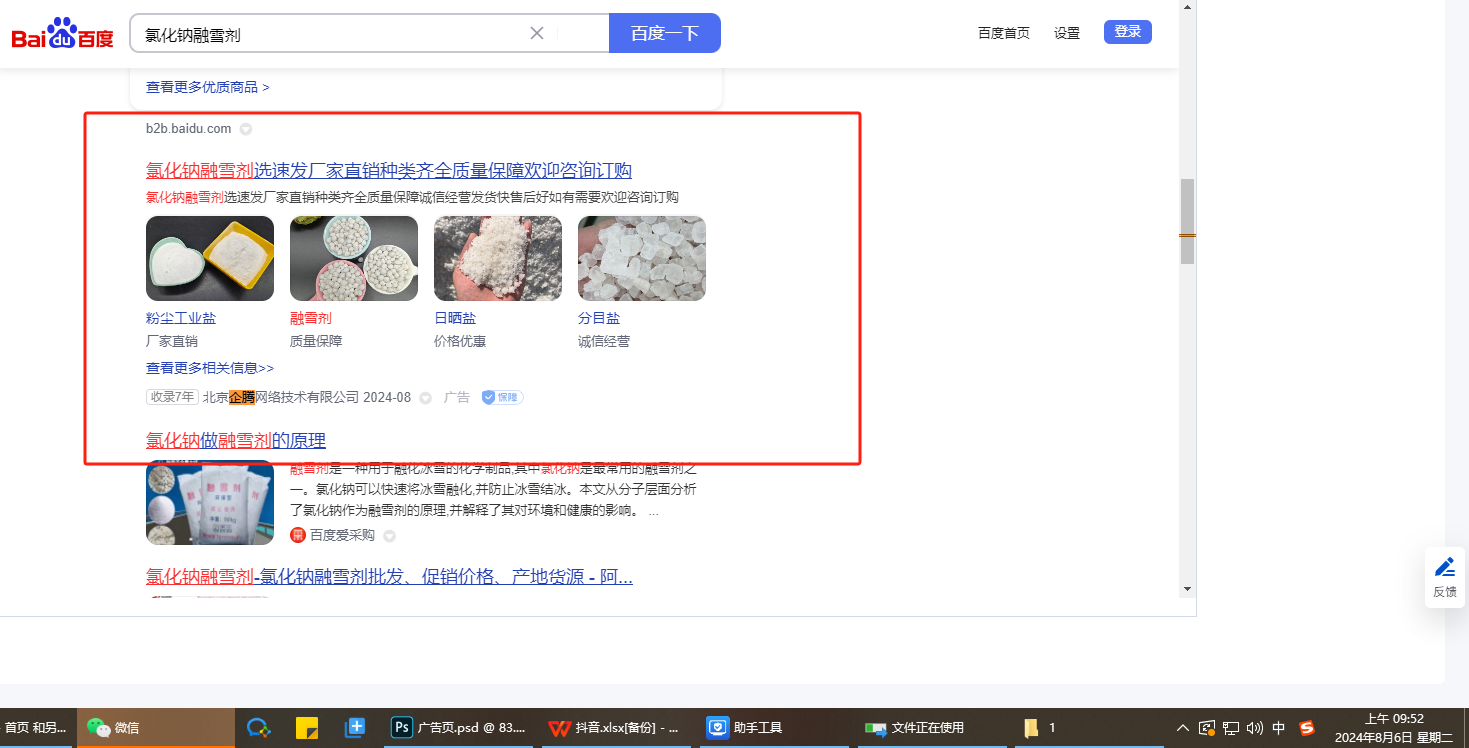The height and width of the screenshot is (748, 1469).
Task: Open 设置 settings link
Action: pos(1067,33)
